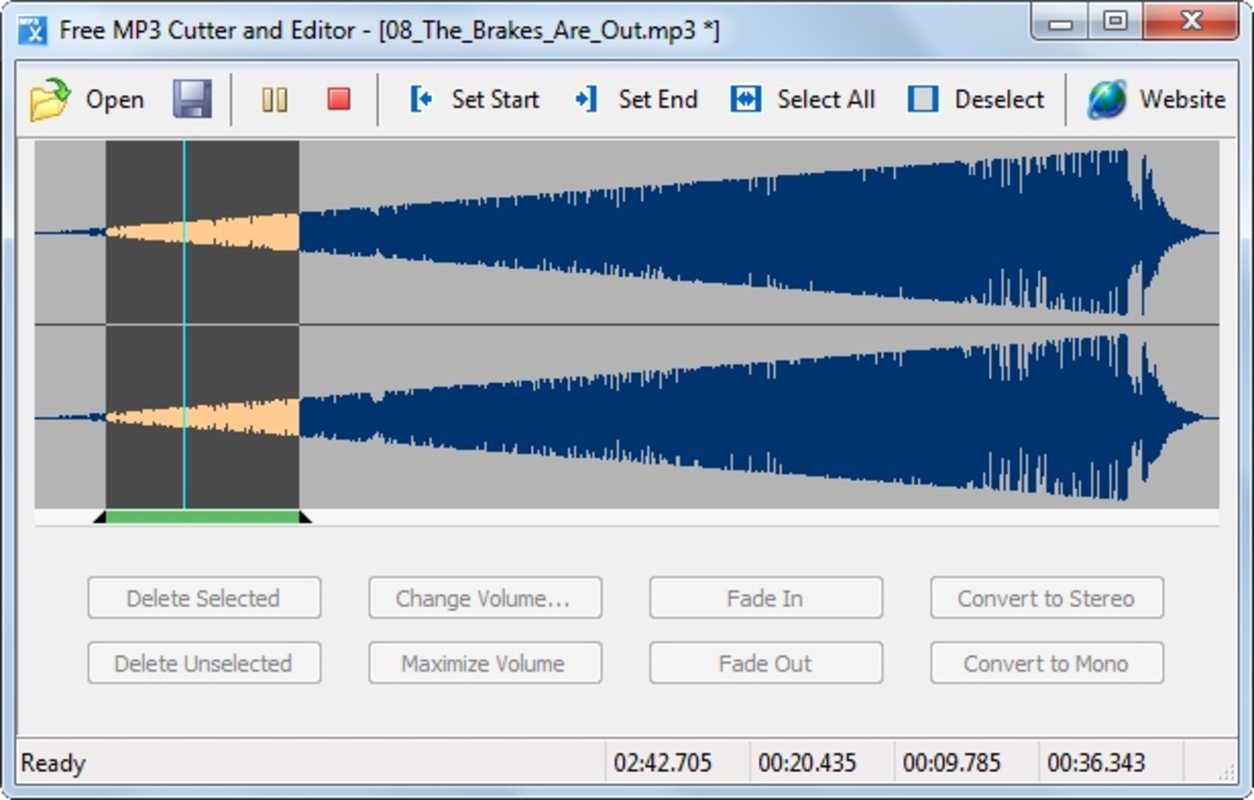1254x800 pixels.
Task: Save the file using the floppy disk icon
Action: [192, 99]
